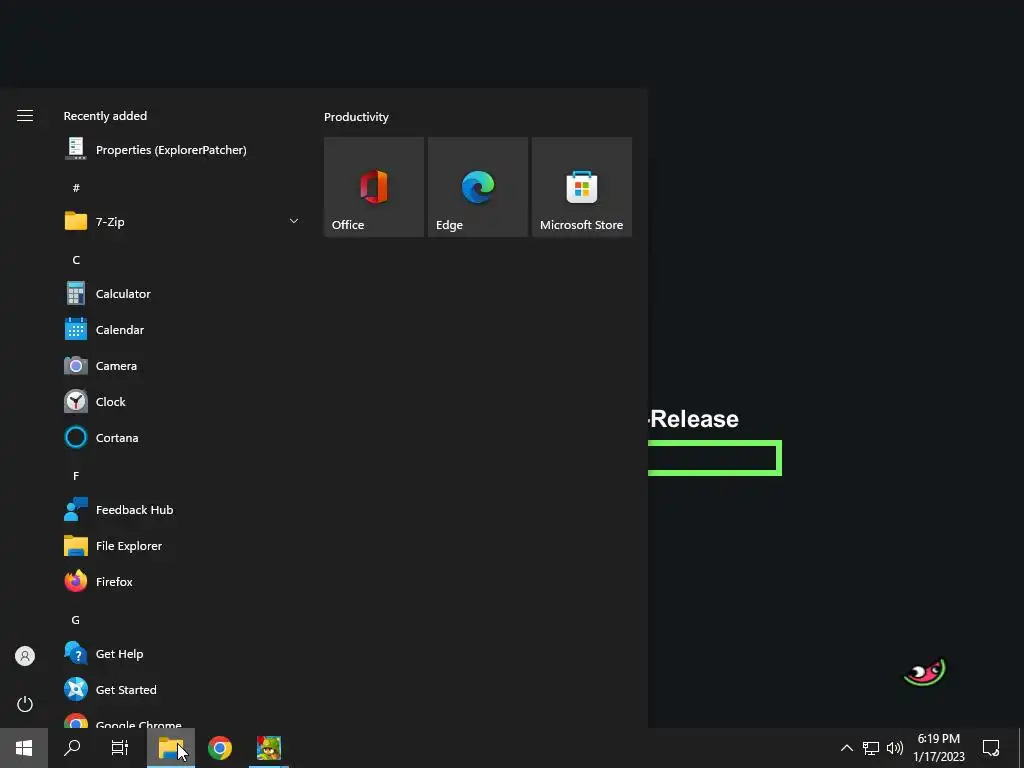Image resolution: width=1024 pixels, height=768 pixels.
Task: Click Show desktop sliver at taskbar end
Action: click(1021, 748)
